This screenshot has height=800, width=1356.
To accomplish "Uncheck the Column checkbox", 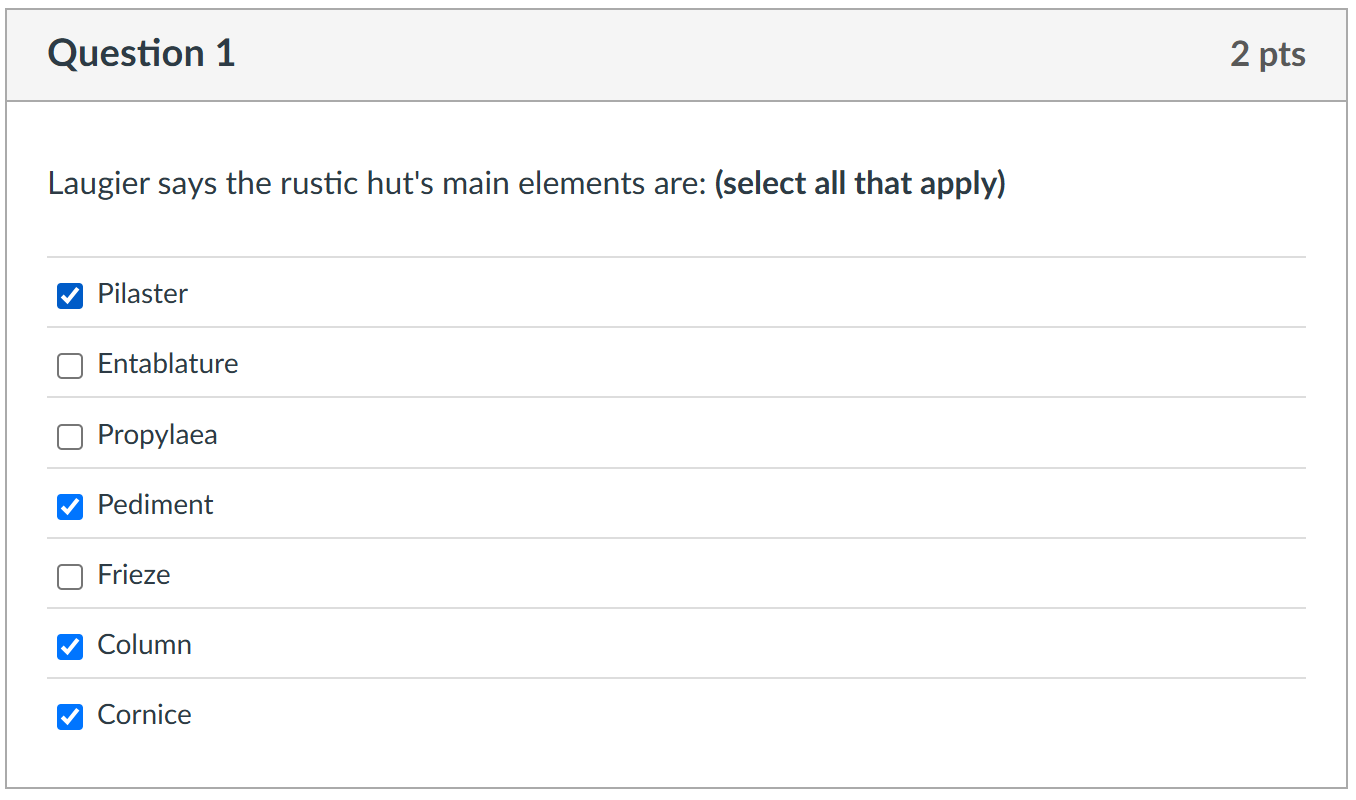I will click(69, 647).
